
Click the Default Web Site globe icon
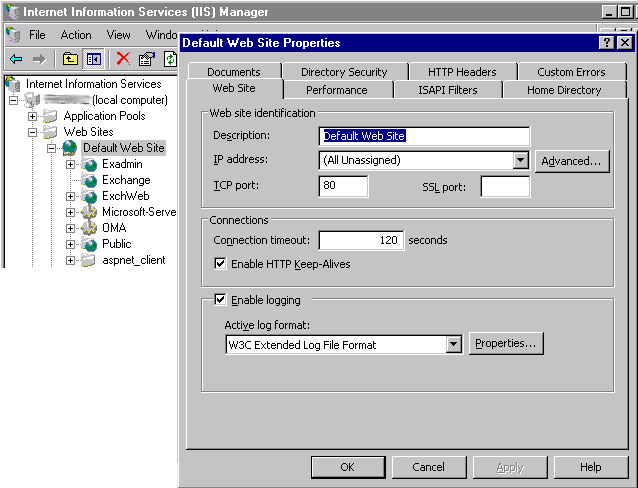[x=70, y=148]
